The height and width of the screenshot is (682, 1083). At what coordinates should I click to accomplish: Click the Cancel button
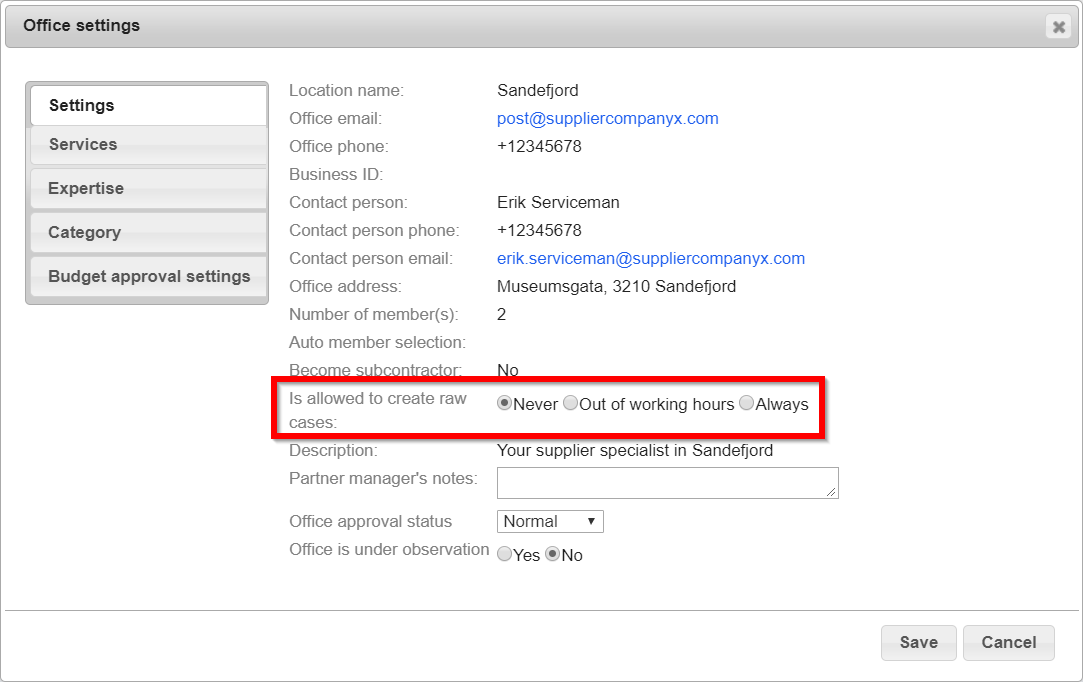[1008, 642]
